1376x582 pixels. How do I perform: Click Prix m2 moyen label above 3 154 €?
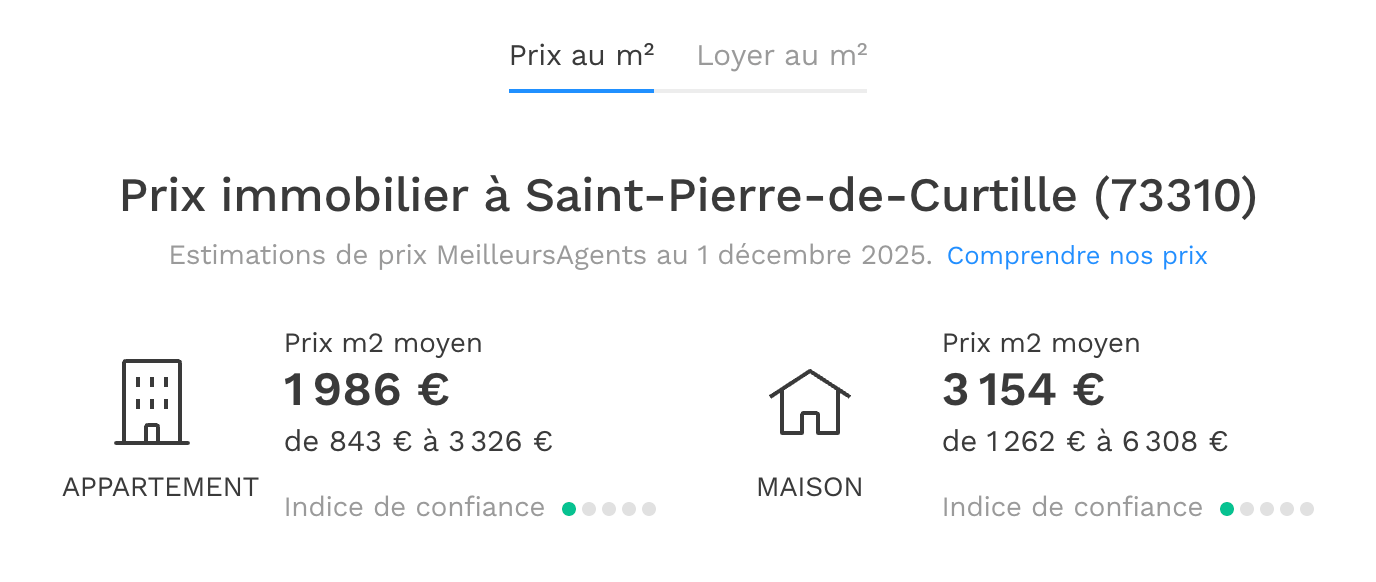point(1041,344)
